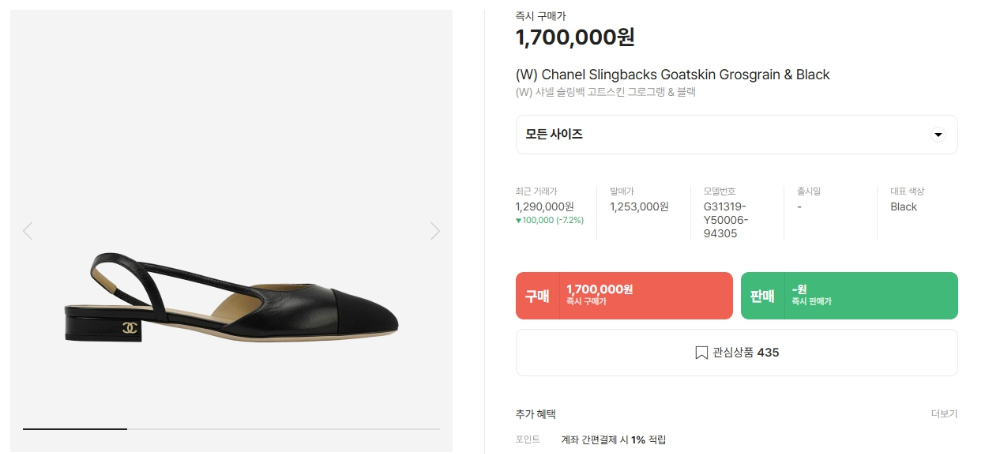
Task: Click the product title Chanel Slingbacks Goatskin
Action: 672,75
